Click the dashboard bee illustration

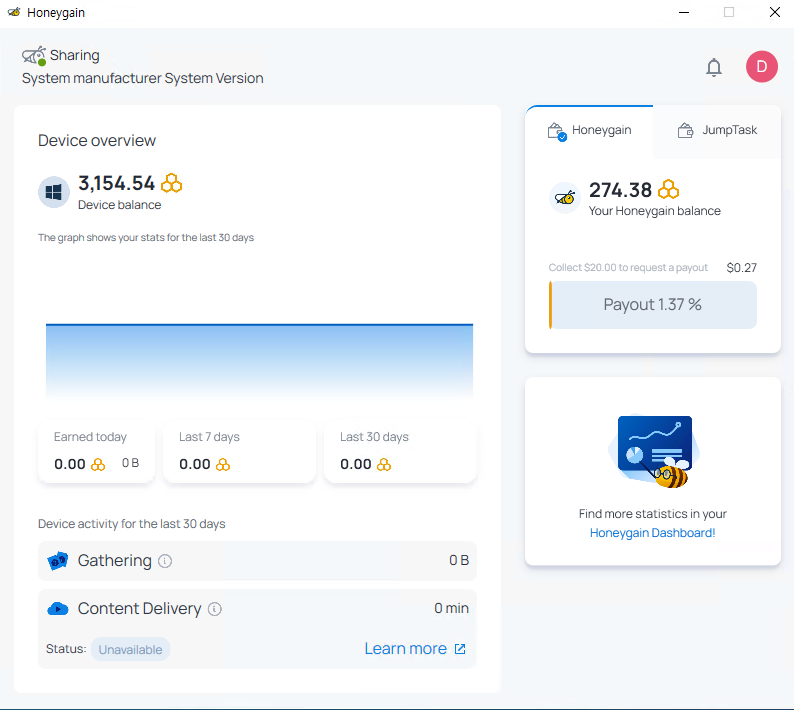[x=654, y=452]
